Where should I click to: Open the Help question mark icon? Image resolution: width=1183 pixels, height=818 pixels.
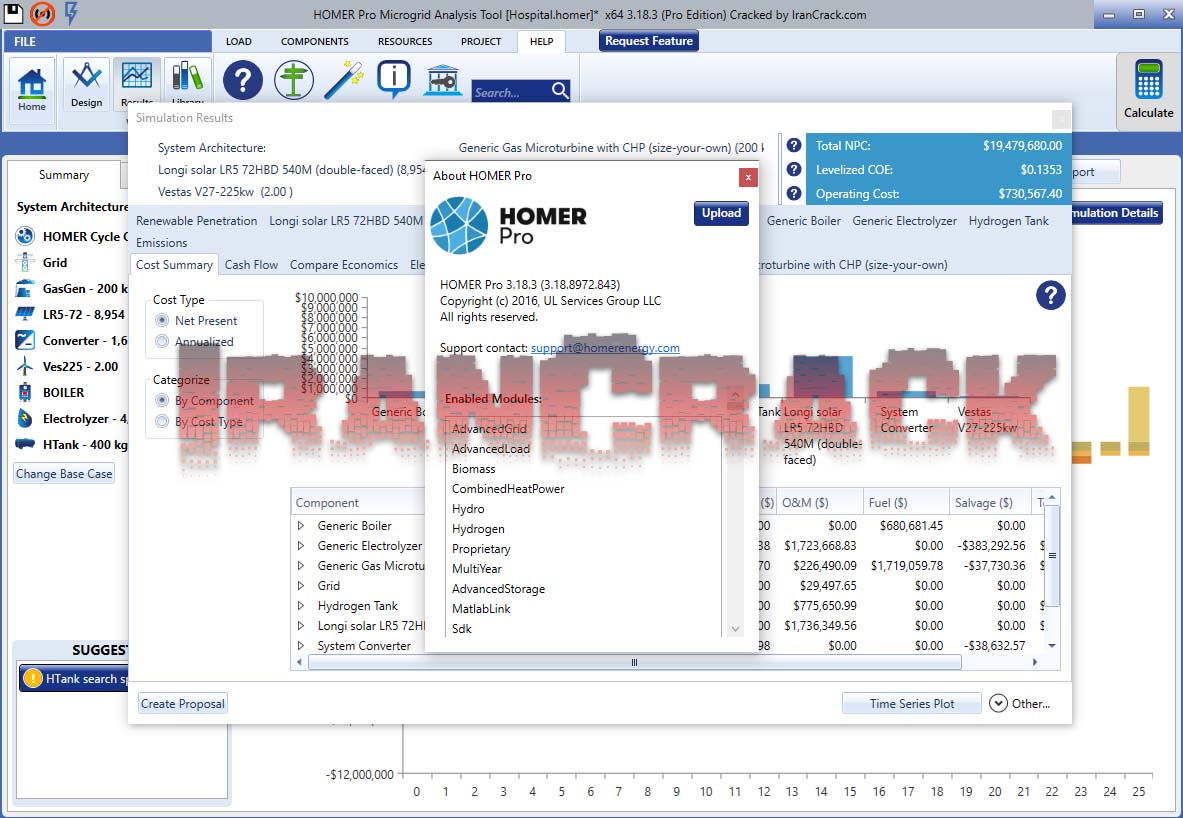242,80
